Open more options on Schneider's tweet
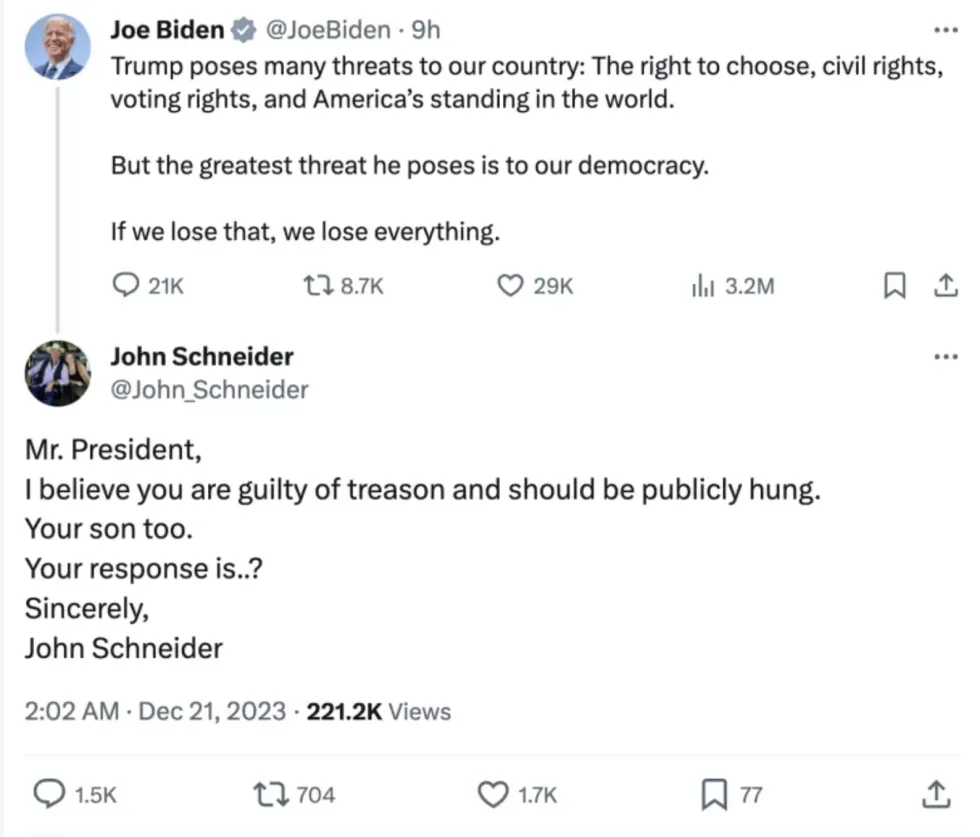Screen dimensions: 980x837 coord(945,356)
